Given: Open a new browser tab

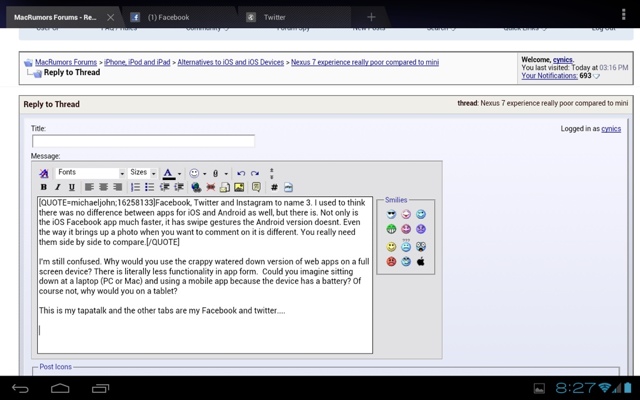Looking at the screenshot, I should (x=371, y=17).
